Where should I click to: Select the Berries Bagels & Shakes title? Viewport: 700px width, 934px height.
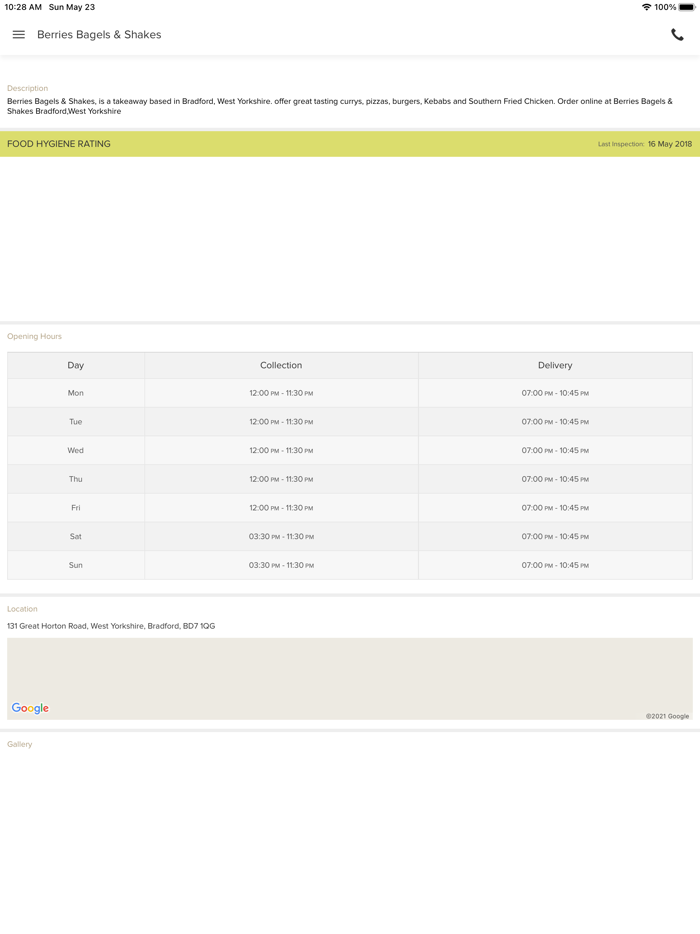coord(99,35)
